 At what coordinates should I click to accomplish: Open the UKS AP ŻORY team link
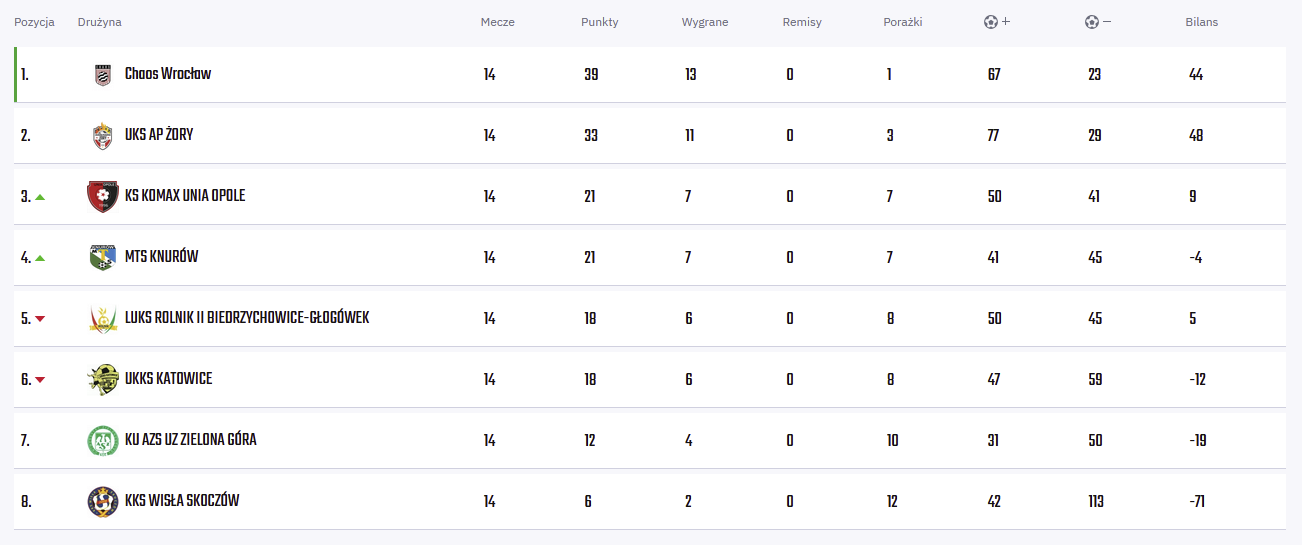(x=159, y=135)
